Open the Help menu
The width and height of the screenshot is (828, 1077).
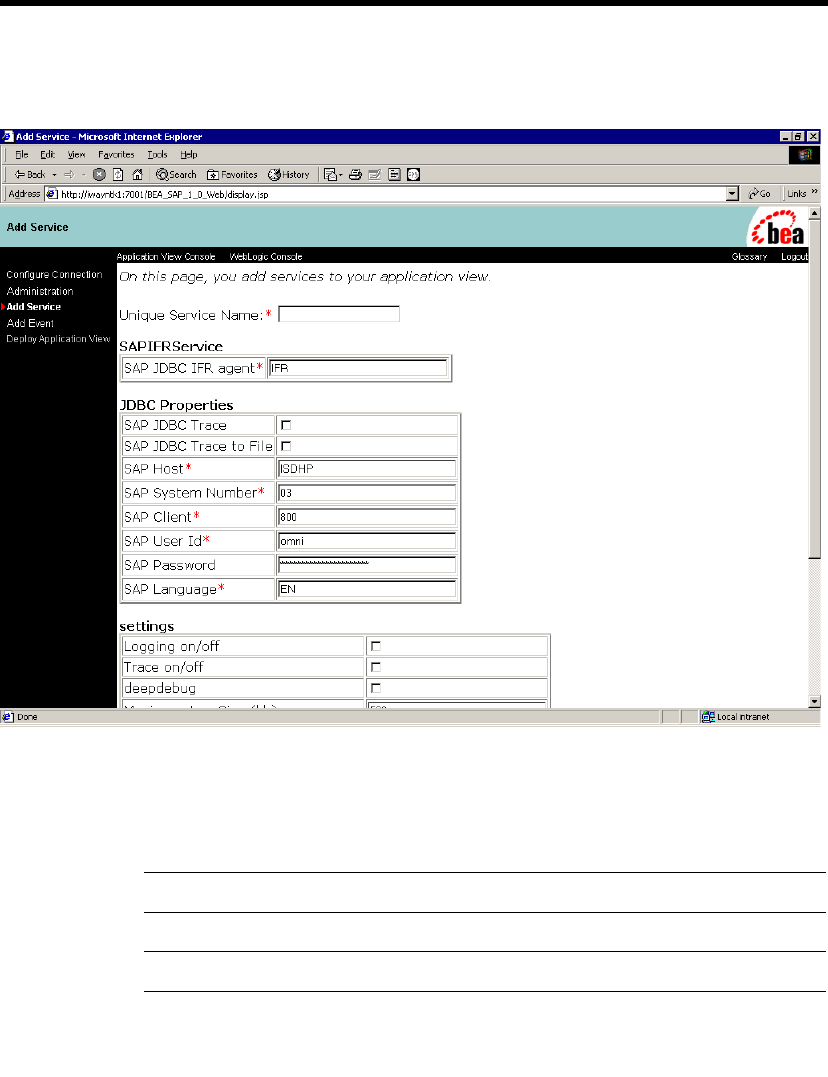[x=189, y=155]
